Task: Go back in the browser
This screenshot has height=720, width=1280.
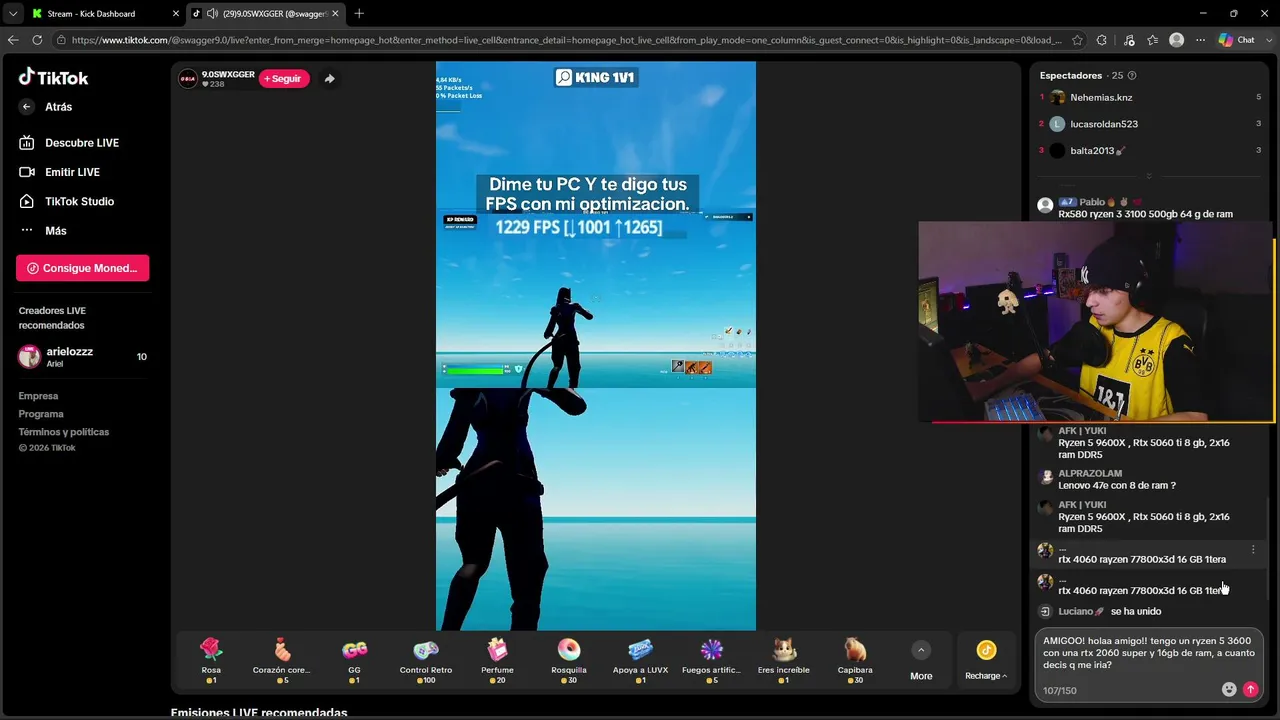Action: point(13,40)
